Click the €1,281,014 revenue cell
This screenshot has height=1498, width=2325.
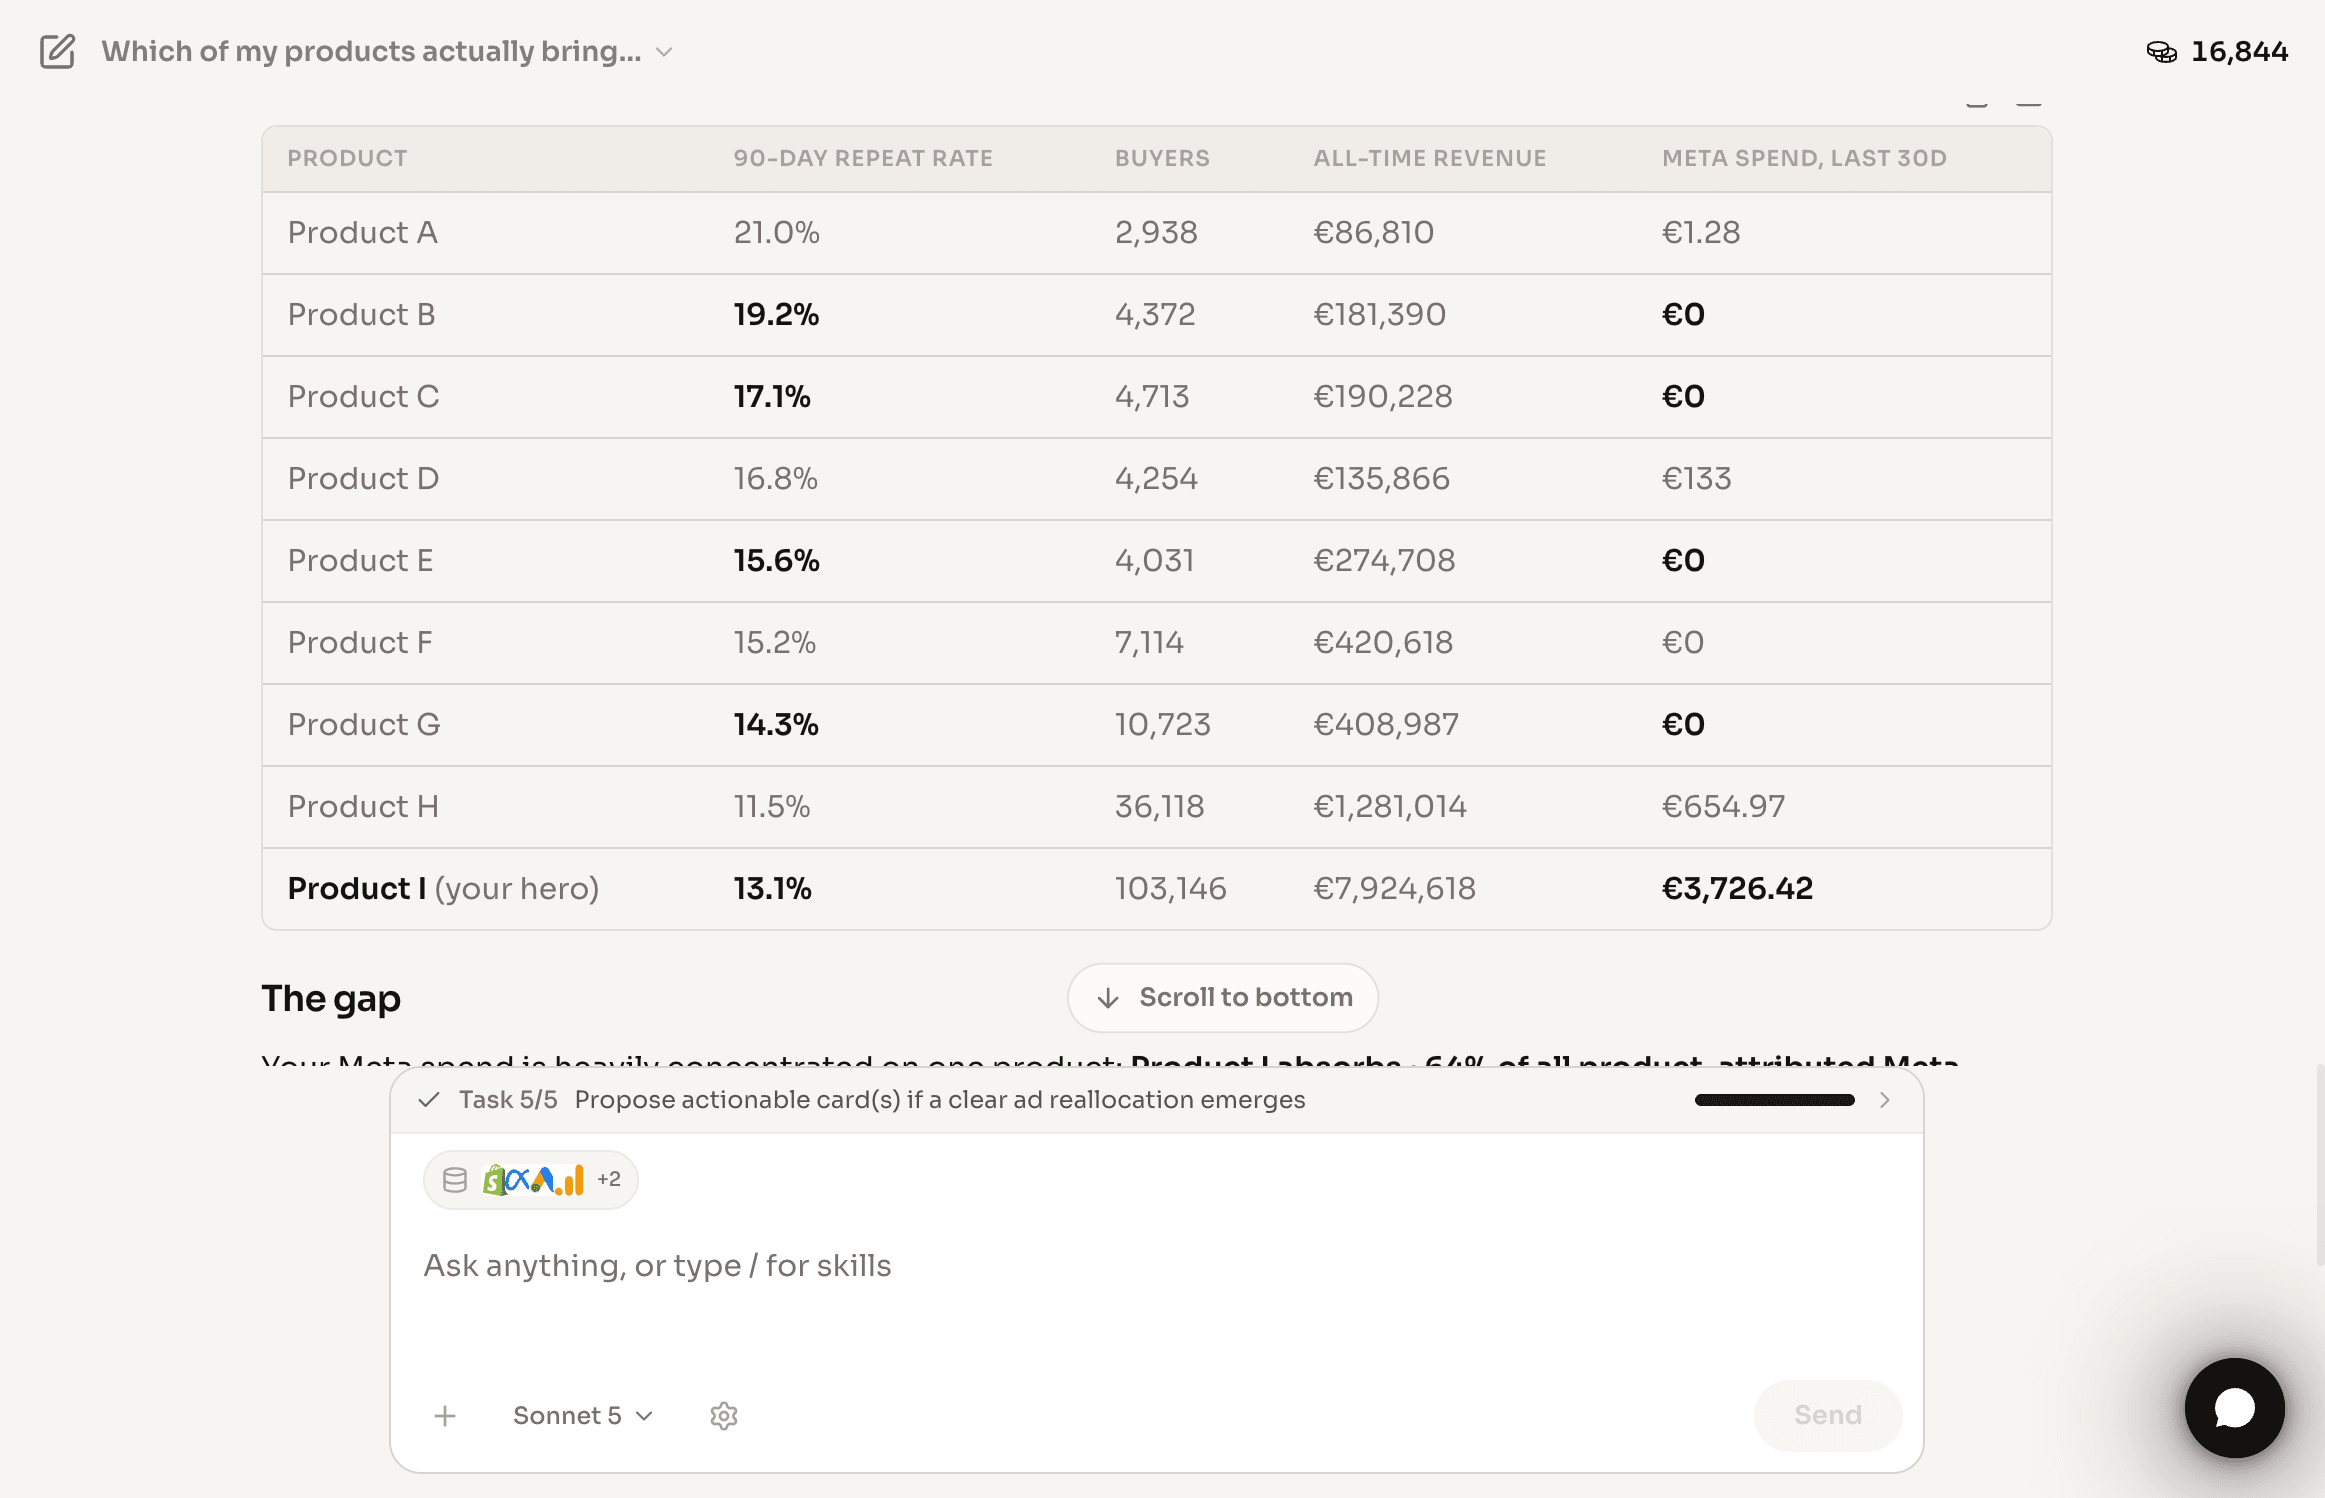(x=1390, y=807)
